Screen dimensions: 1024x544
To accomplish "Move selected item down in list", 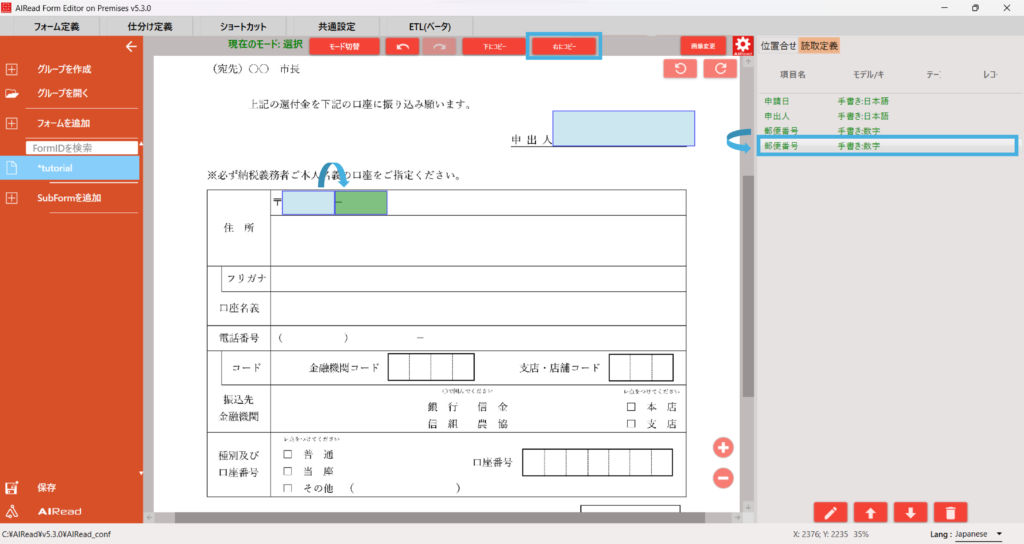I will pos(910,512).
